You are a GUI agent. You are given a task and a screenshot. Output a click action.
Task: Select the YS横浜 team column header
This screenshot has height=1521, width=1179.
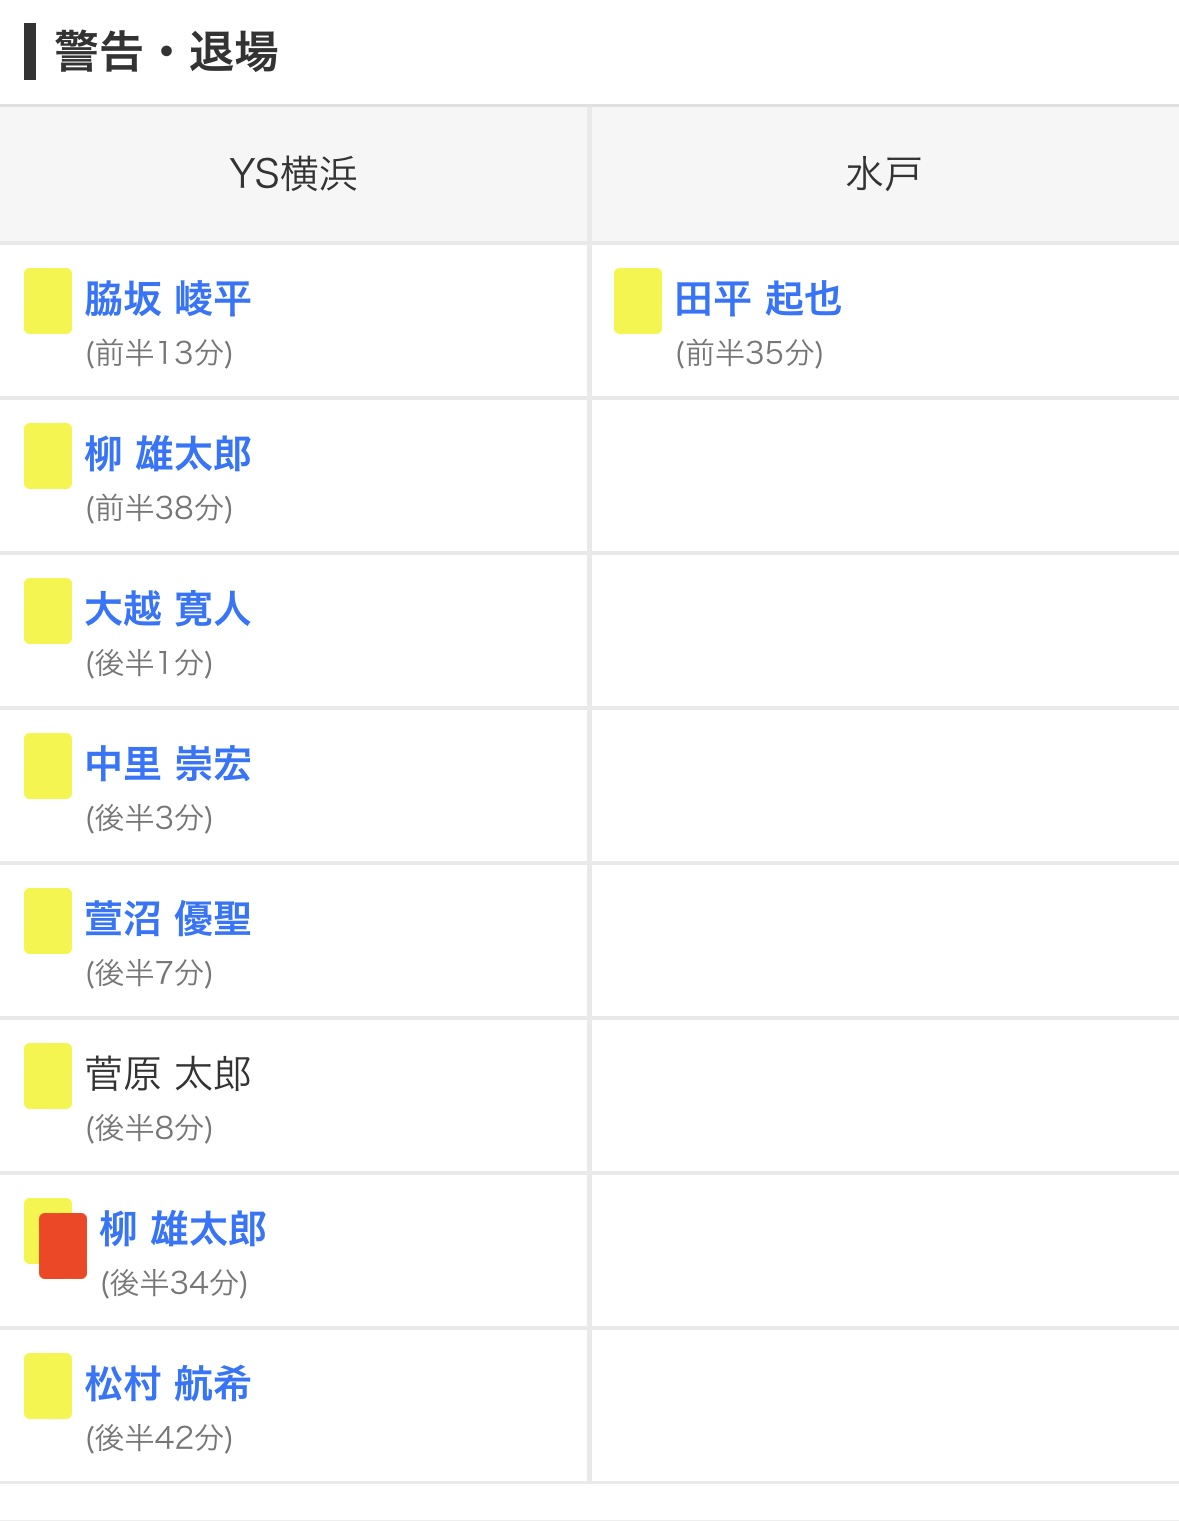293,174
